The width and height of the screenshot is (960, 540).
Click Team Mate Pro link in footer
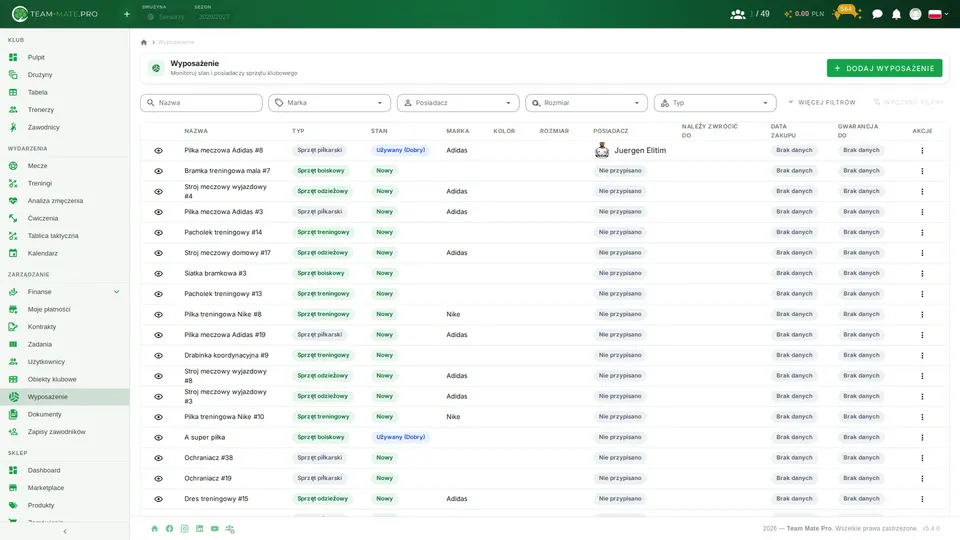[809, 528]
